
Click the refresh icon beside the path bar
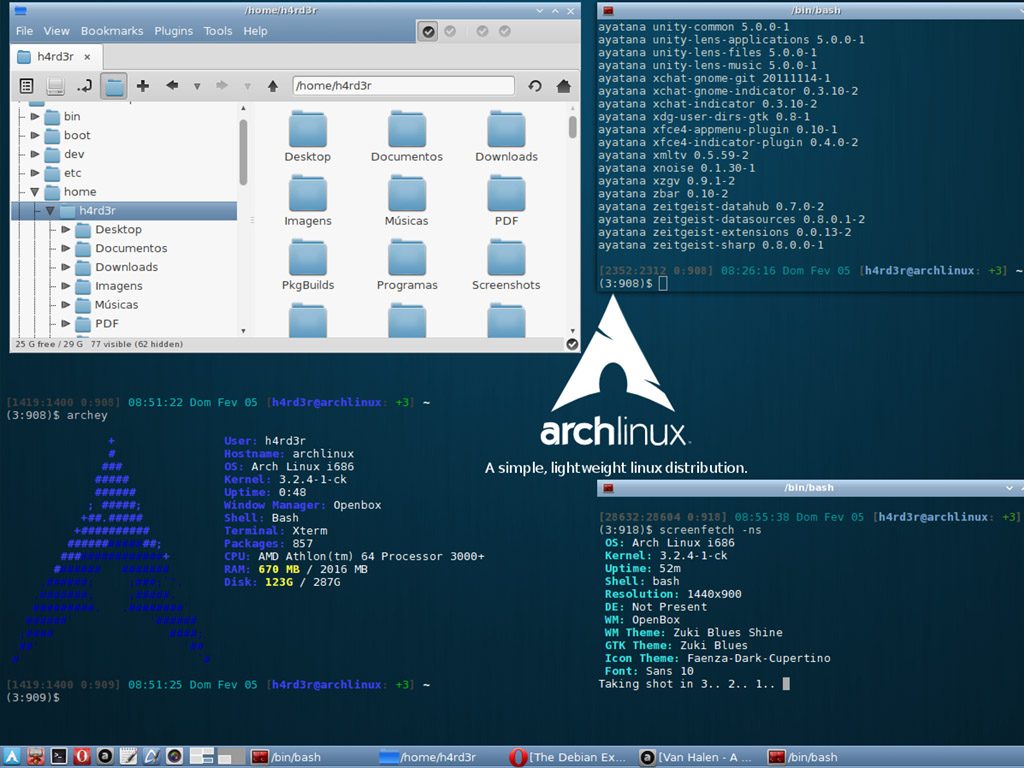pos(535,86)
